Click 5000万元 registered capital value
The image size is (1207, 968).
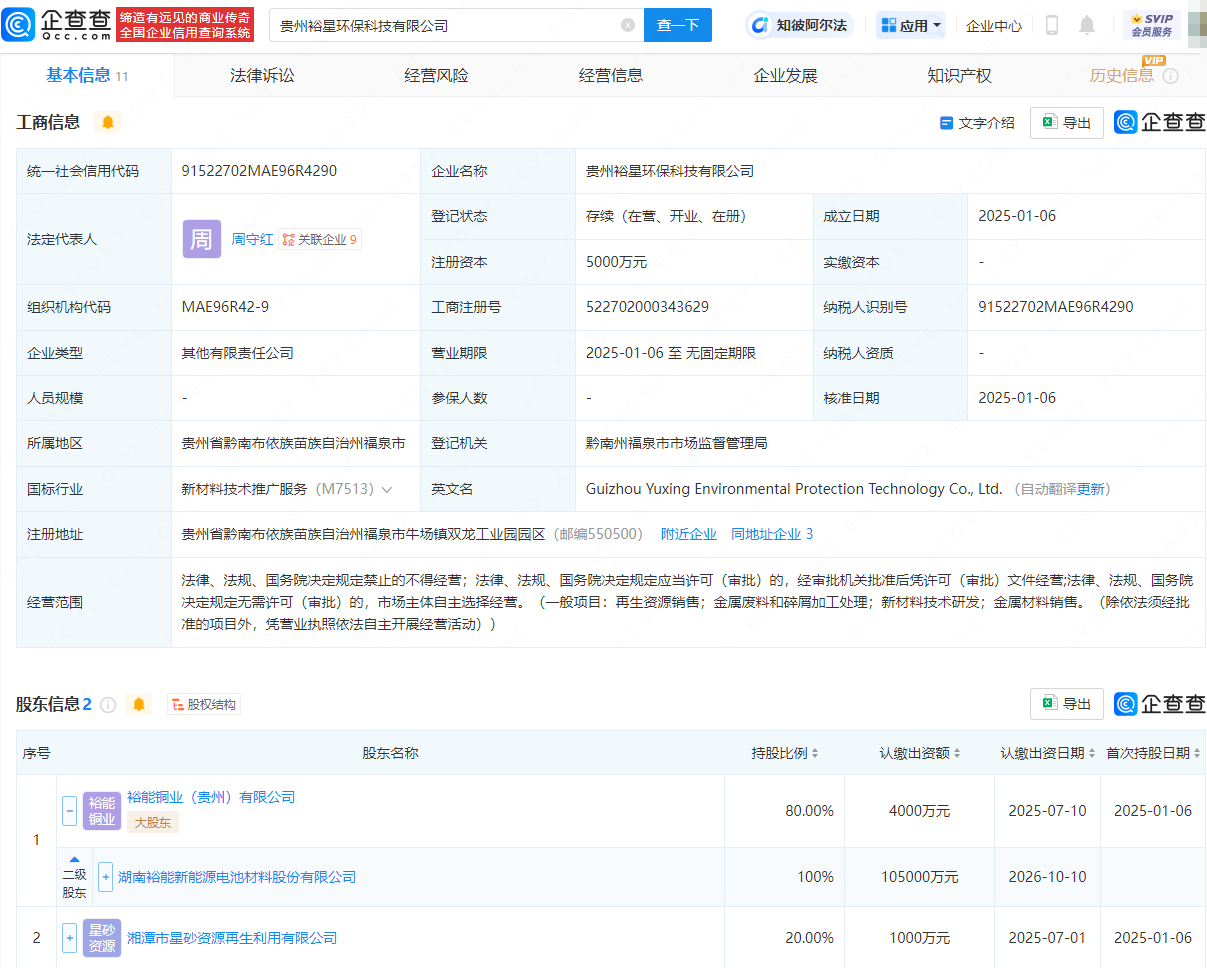[616, 262]
